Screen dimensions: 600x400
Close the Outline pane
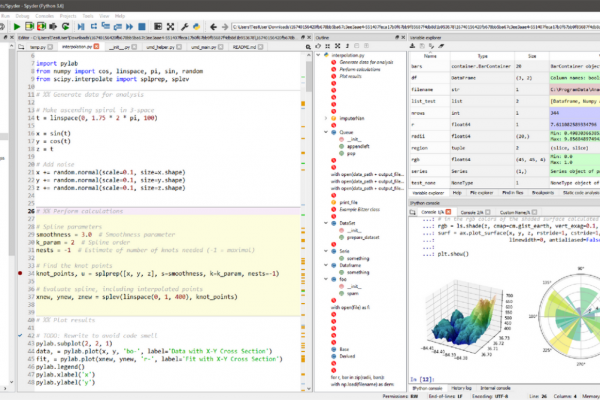[x=403, y=38]
